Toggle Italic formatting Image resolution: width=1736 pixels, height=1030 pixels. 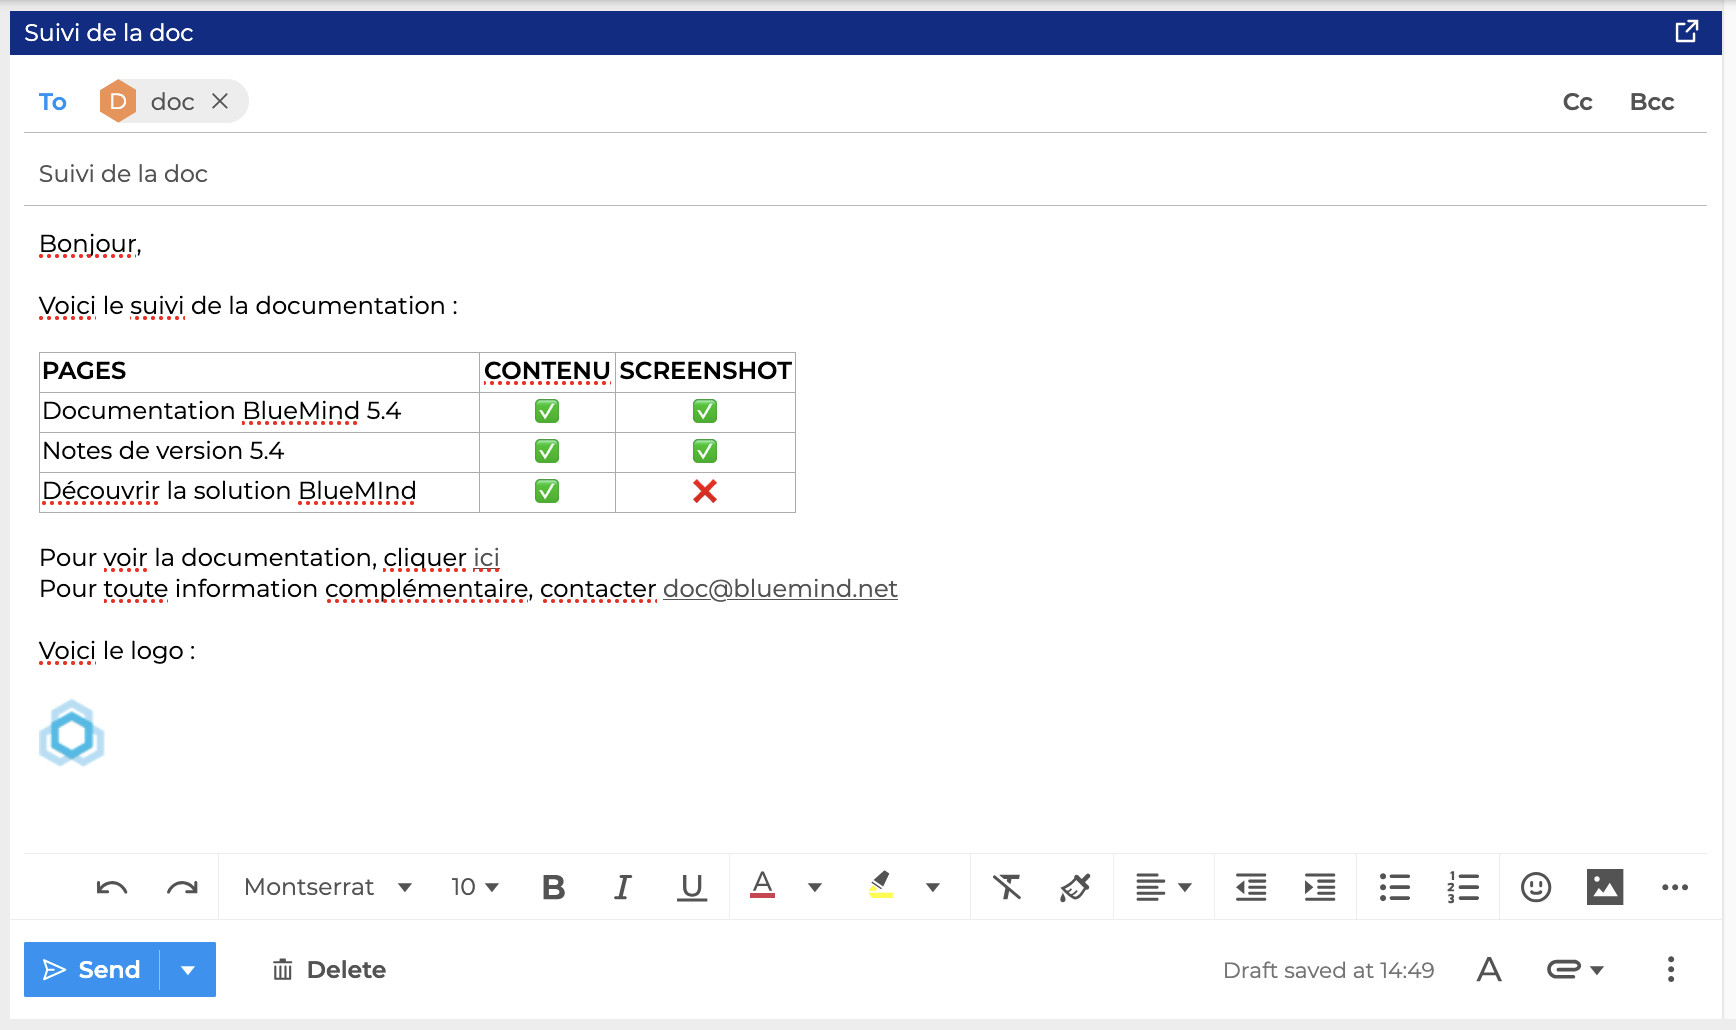622,887
